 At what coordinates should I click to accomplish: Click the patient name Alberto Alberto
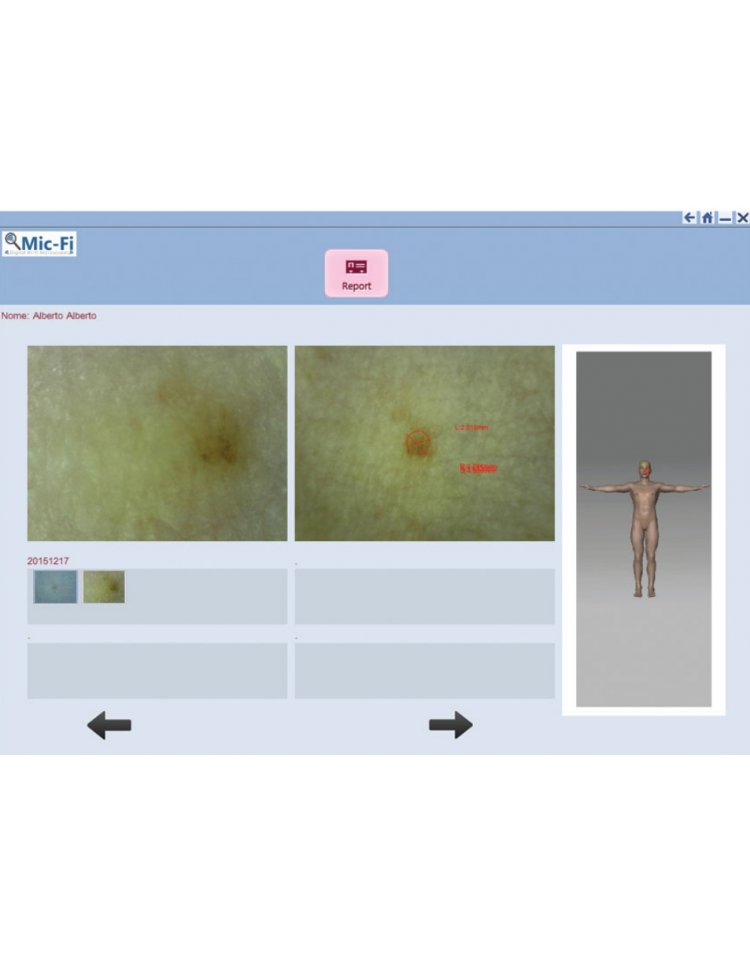[x=64, y=315]
